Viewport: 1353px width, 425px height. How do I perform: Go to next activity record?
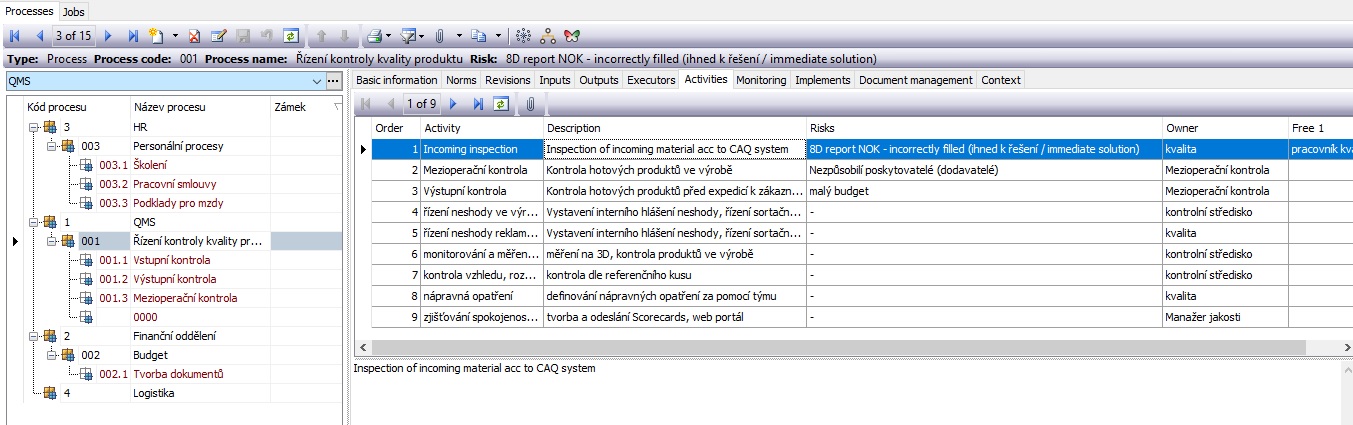(453, 103)
